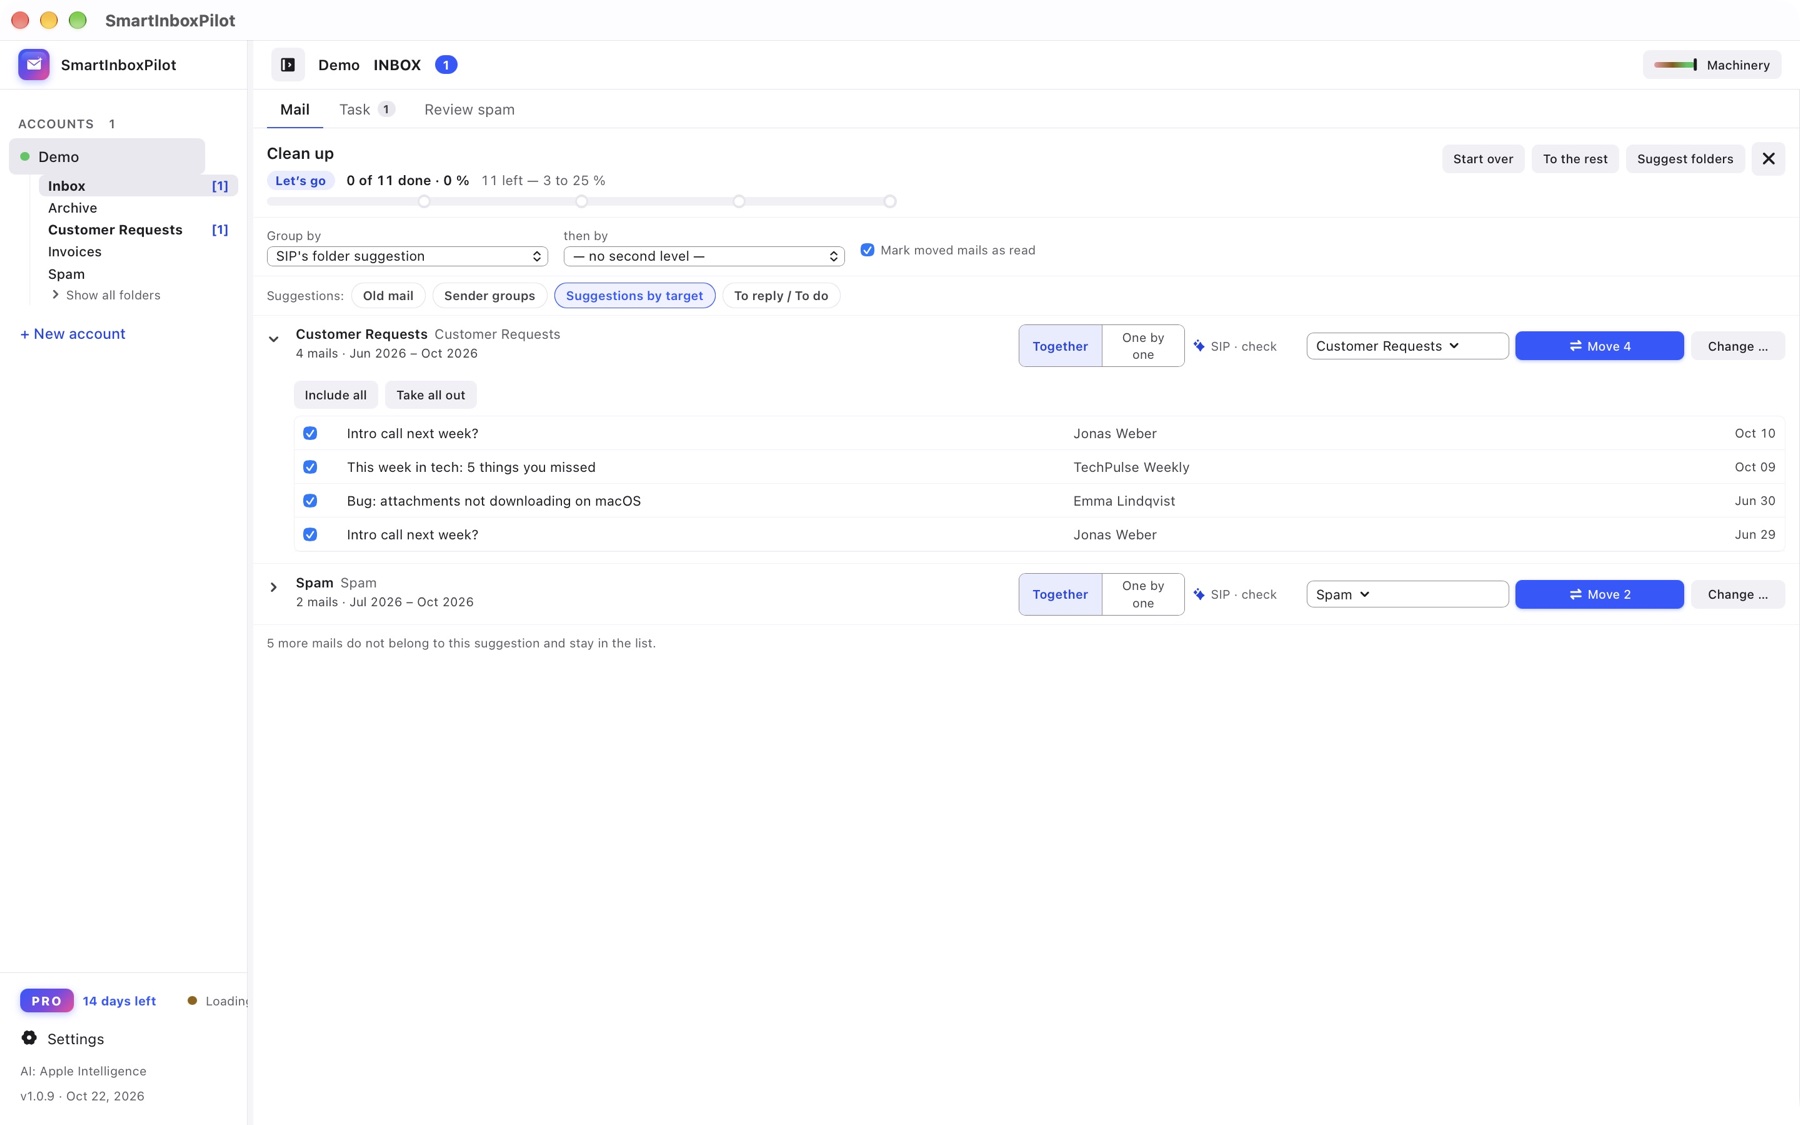The width and height of the screenshot is (1800, 1125).
Task: Expand the Spam suggestion group
Action: [x=273, y=587]
